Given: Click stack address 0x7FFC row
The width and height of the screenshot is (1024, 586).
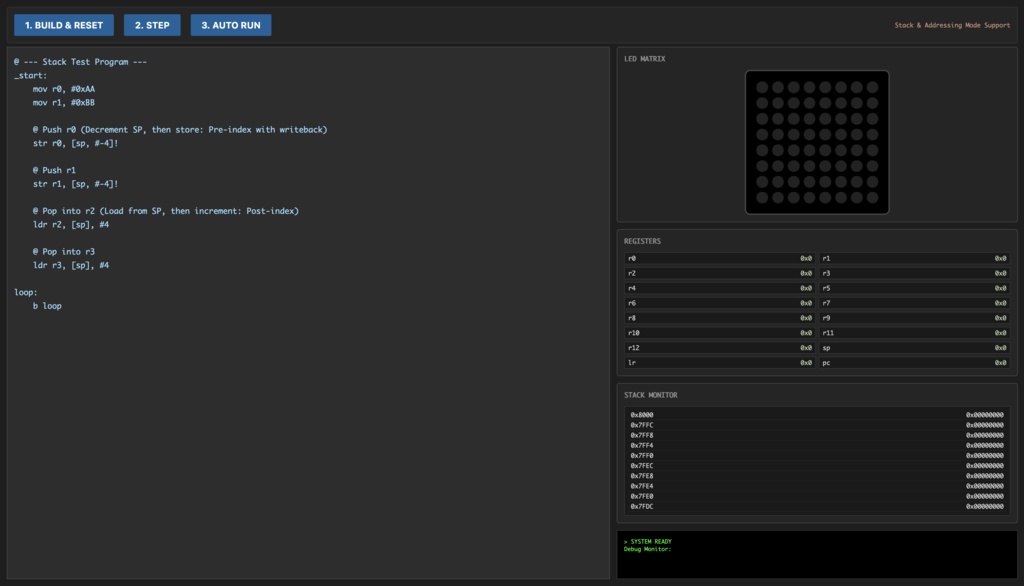Looking at the screenshot, I should [x=817, y=425].
